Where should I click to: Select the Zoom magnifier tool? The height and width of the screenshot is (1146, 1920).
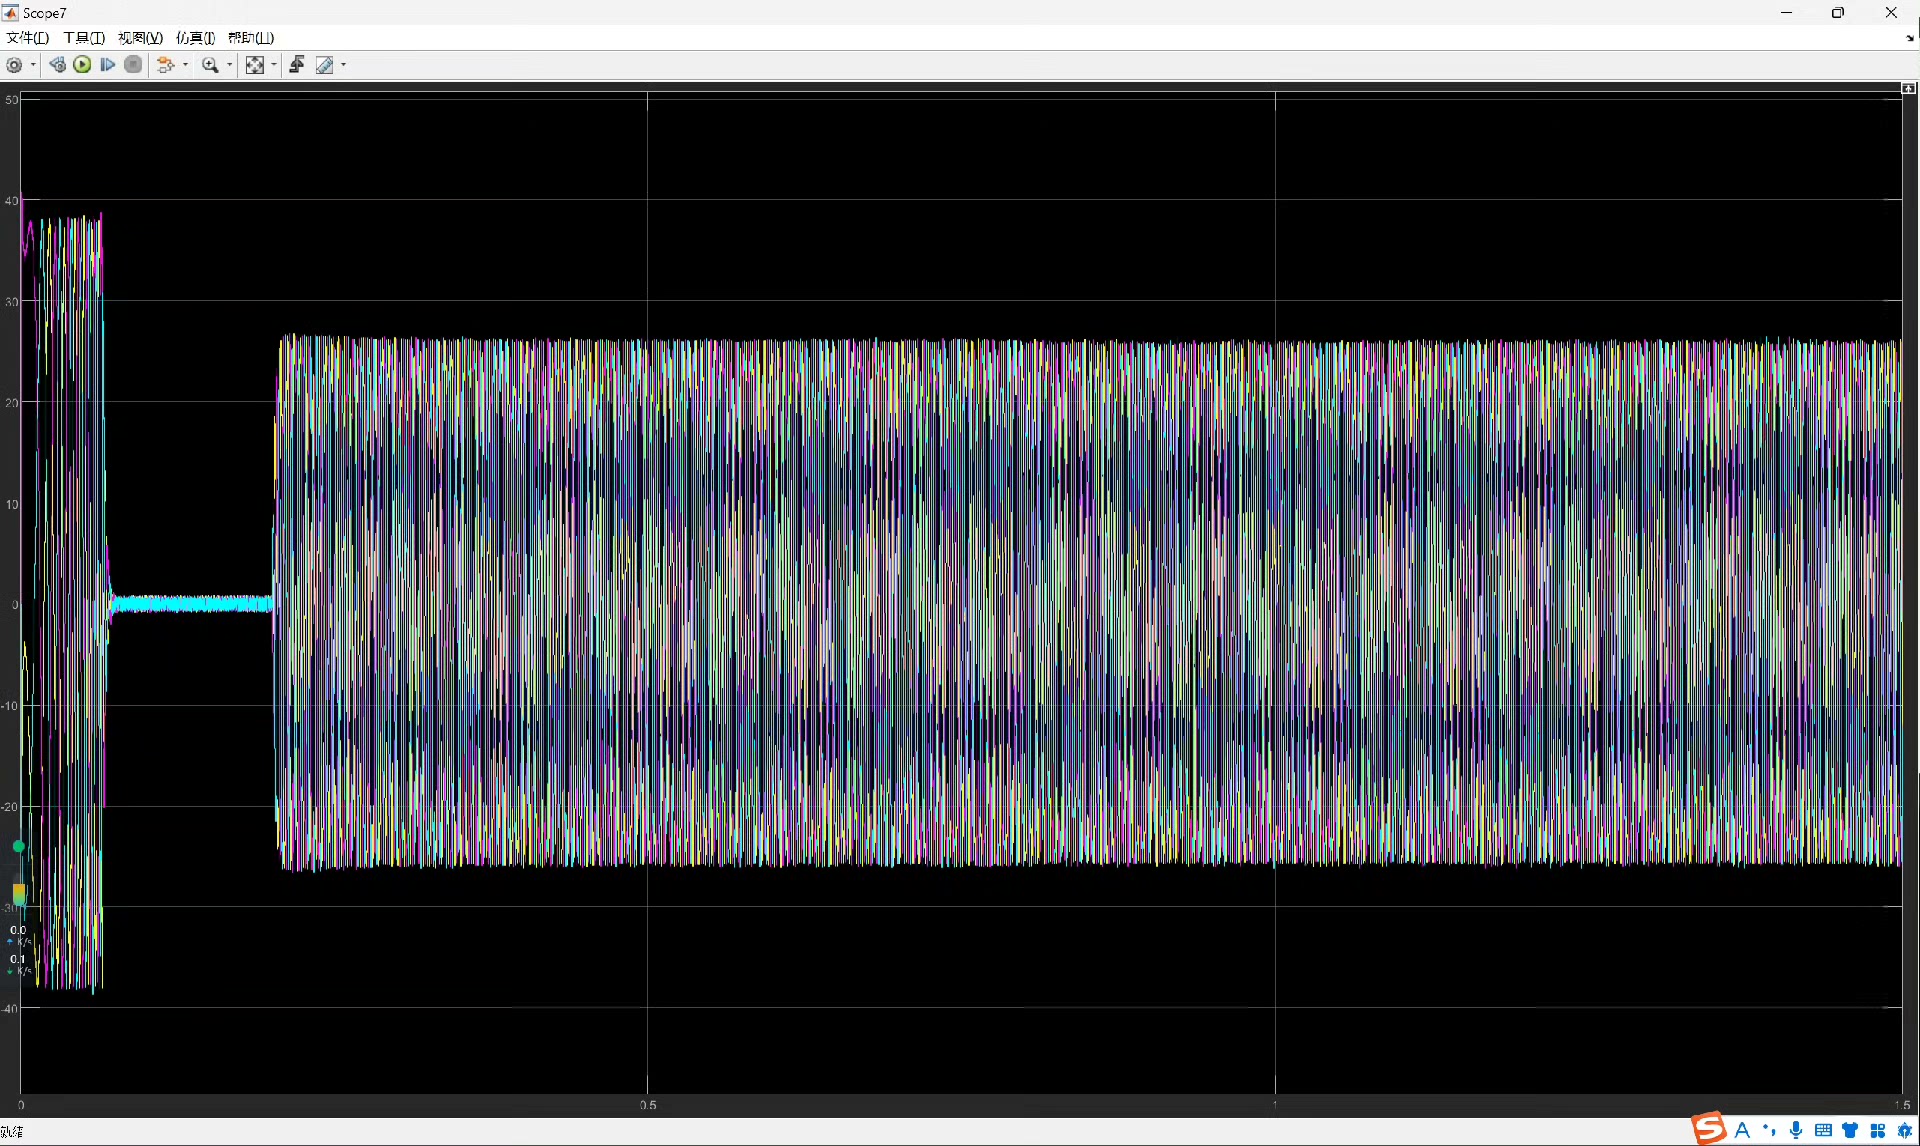coord(210,65)
